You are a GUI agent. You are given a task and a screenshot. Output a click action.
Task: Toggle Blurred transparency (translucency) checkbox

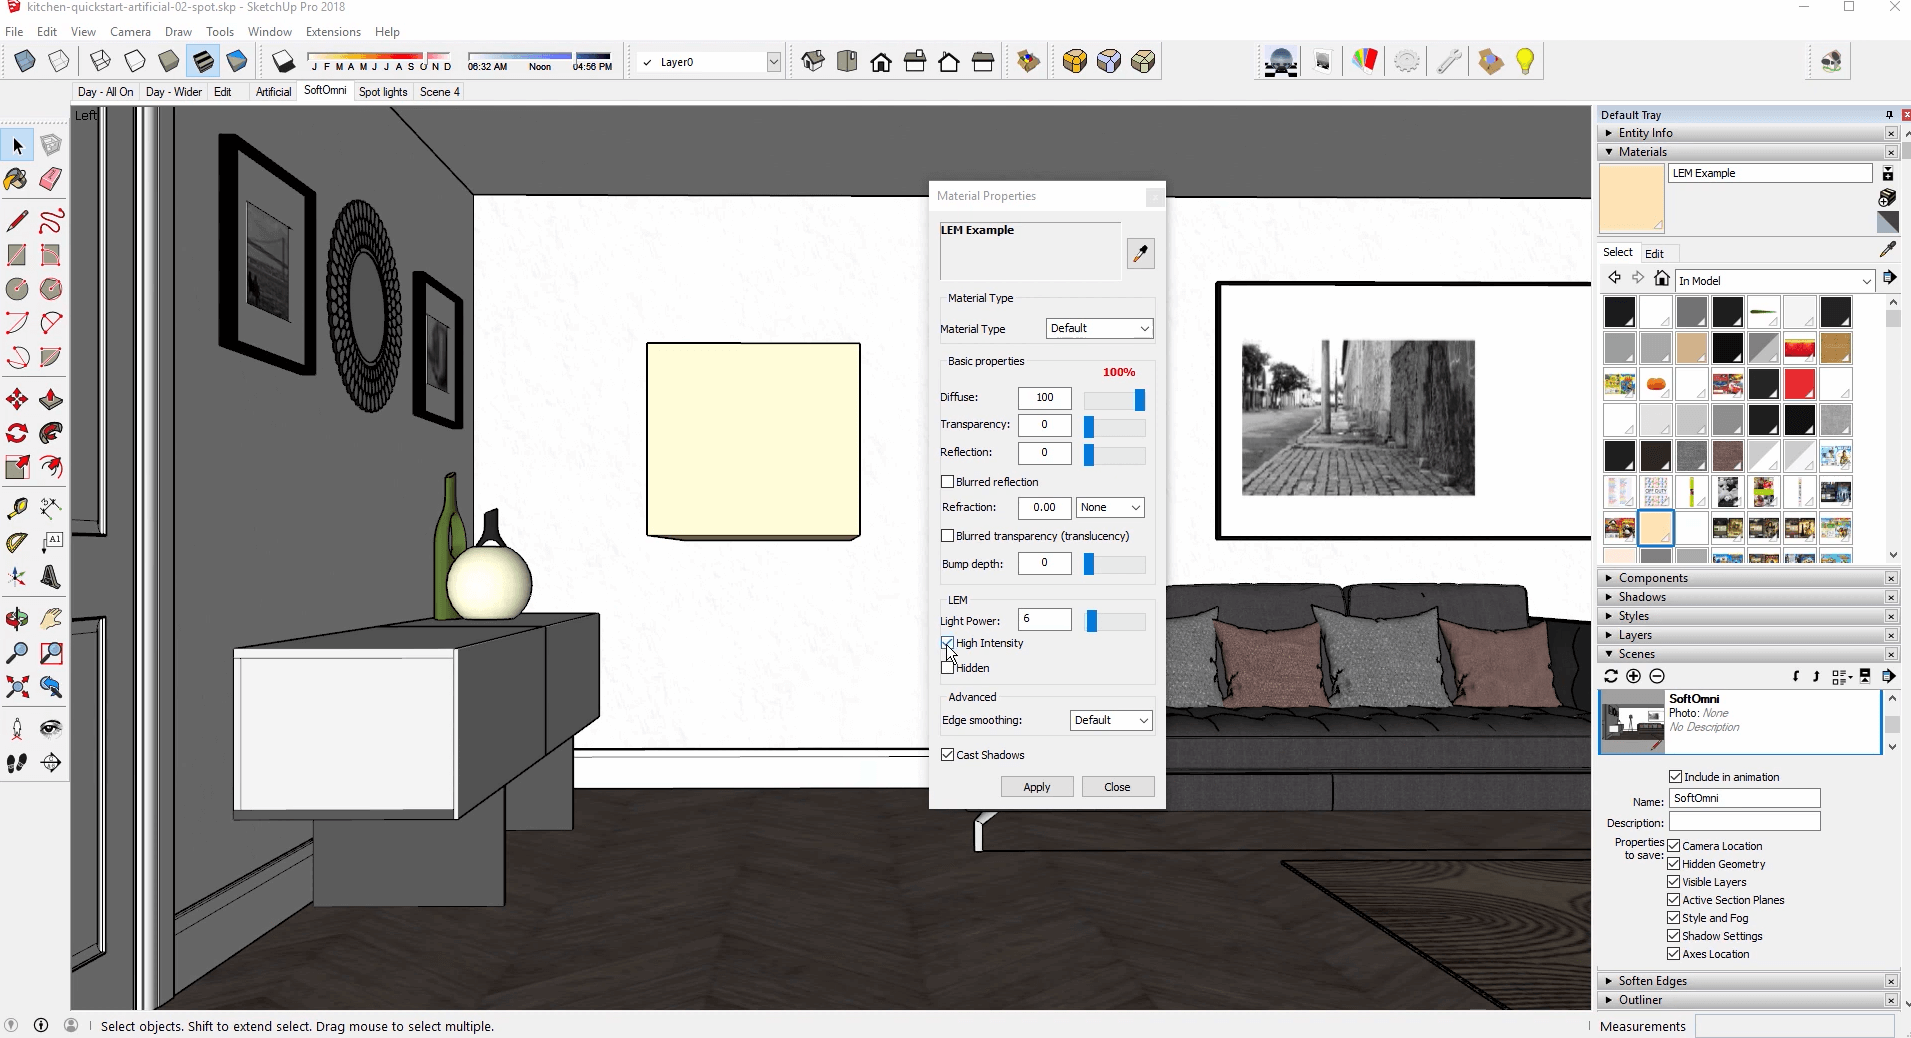tap(948, 536)
